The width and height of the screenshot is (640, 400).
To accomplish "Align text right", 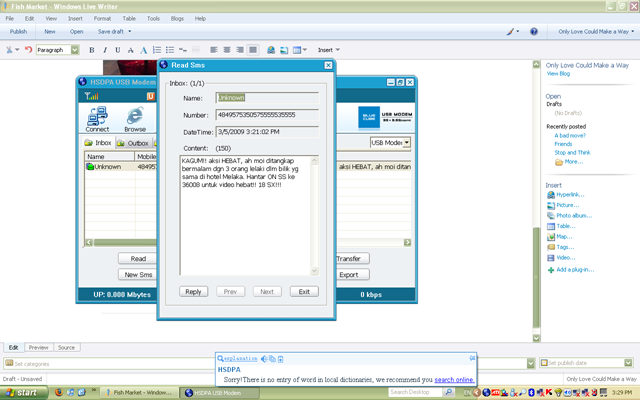I will click(240, 50).
